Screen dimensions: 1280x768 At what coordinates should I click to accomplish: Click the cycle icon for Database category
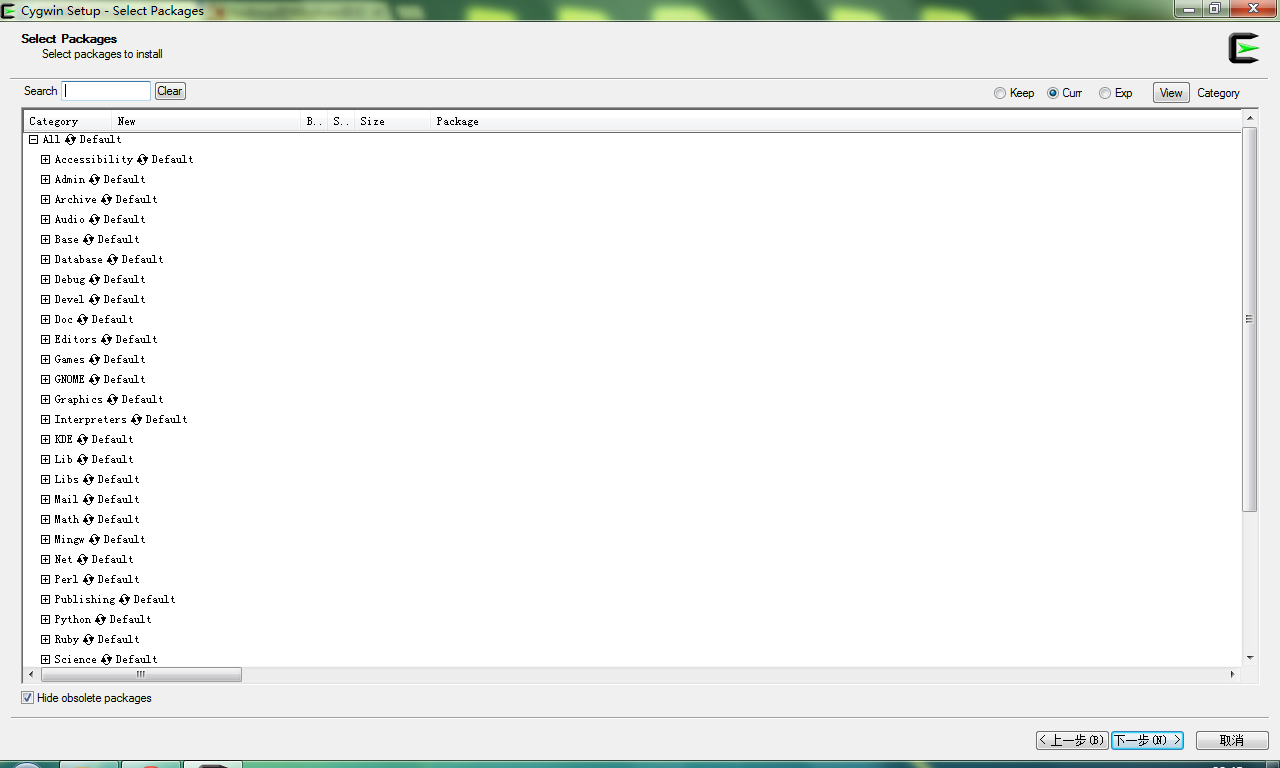[x=113, y=259]
